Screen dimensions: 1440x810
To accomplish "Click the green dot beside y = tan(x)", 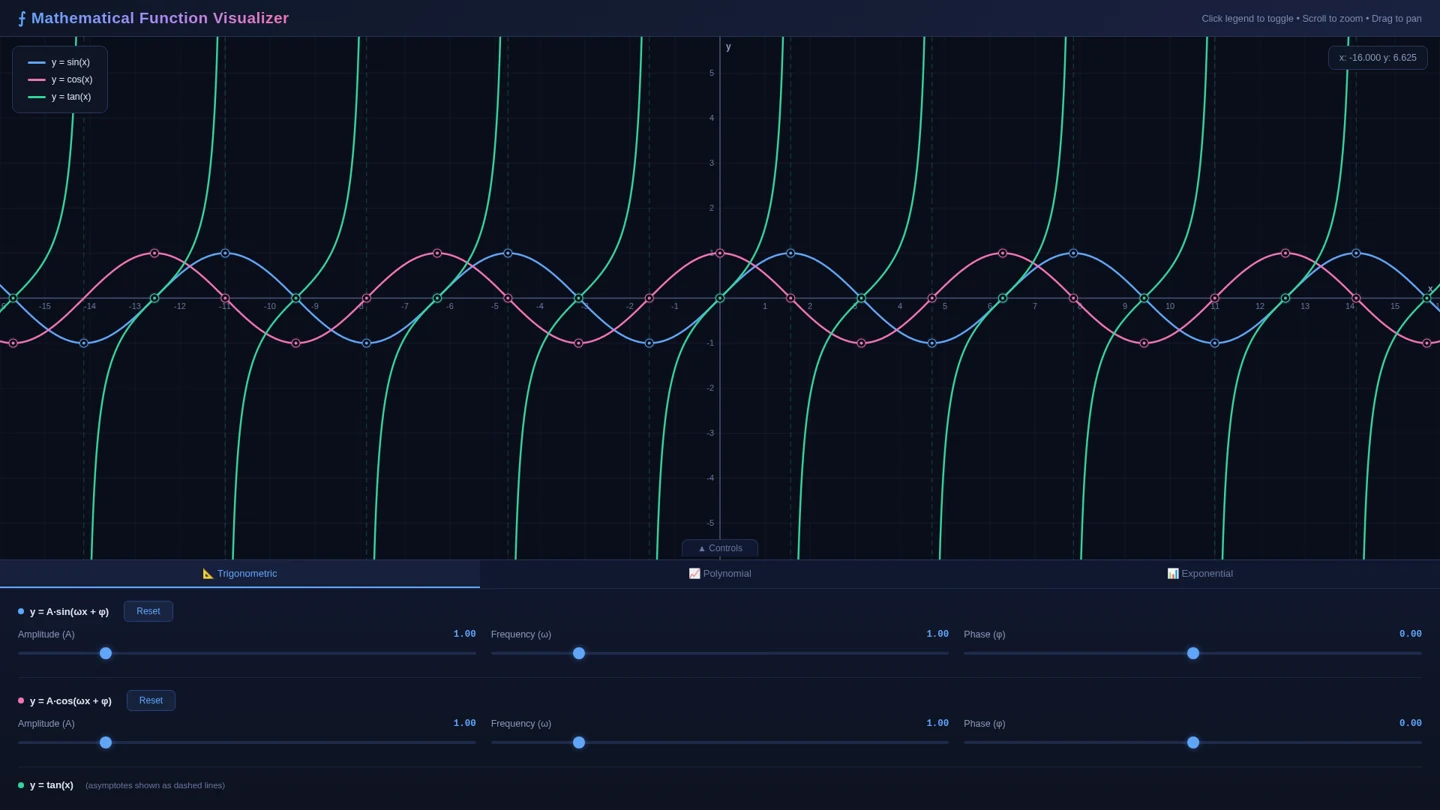I will (21, 785).
